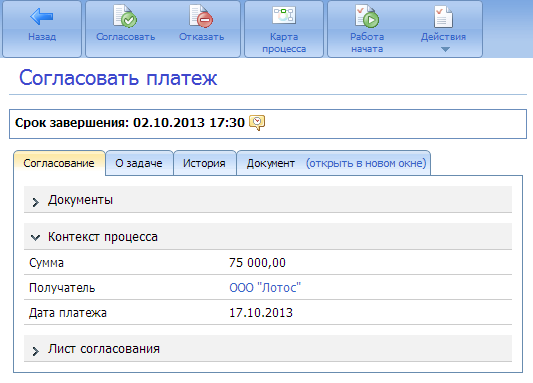Switch to the Согласование tab
533x383 pixels.
click(59, 163)
